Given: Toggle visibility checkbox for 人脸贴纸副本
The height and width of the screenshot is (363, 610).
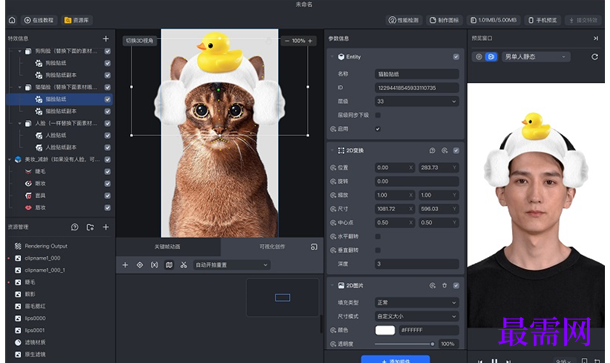Looking at the screenshot, I should 107,147.
